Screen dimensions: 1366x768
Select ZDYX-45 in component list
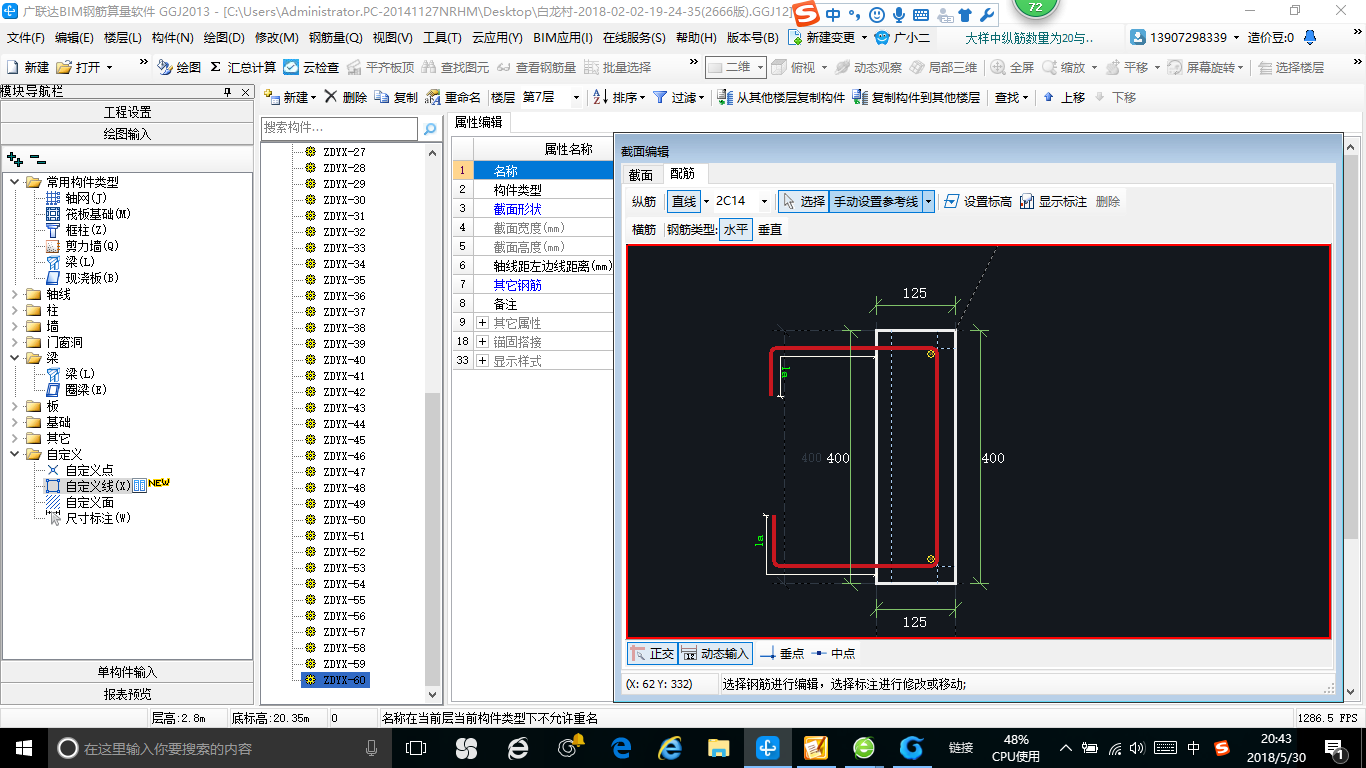coord(344,440)
